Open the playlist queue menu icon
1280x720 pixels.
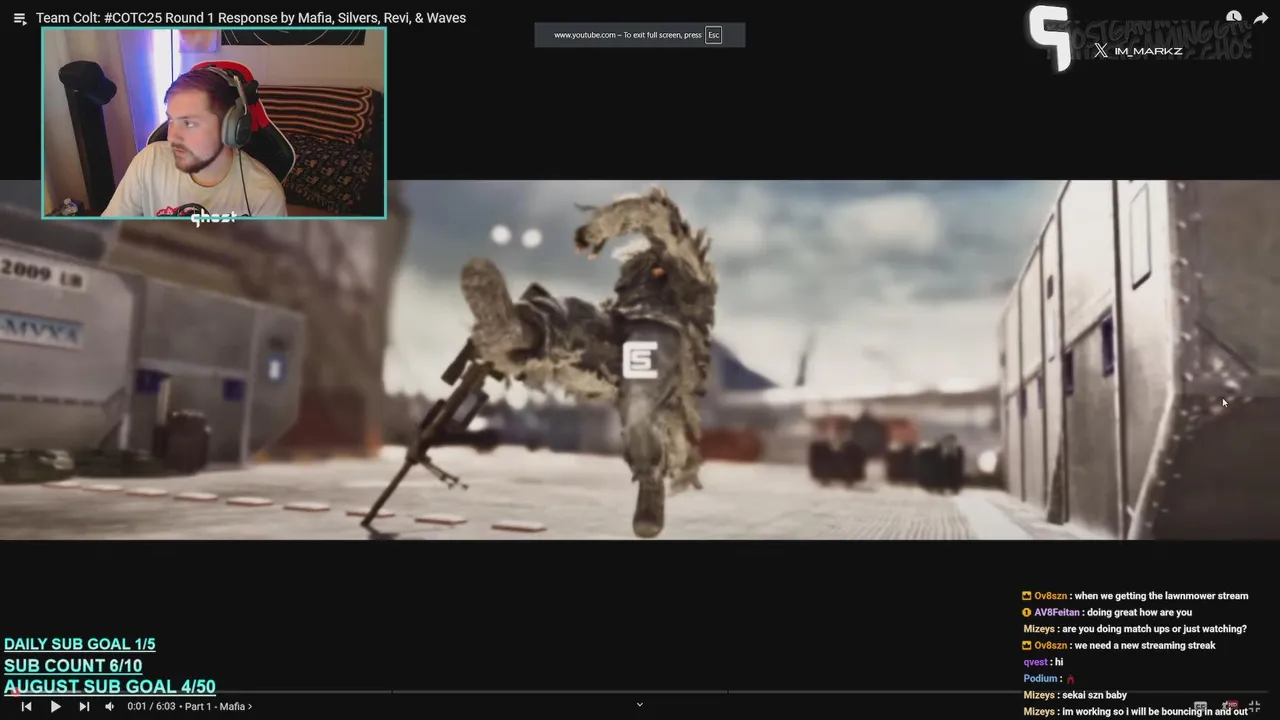point(20,18)
